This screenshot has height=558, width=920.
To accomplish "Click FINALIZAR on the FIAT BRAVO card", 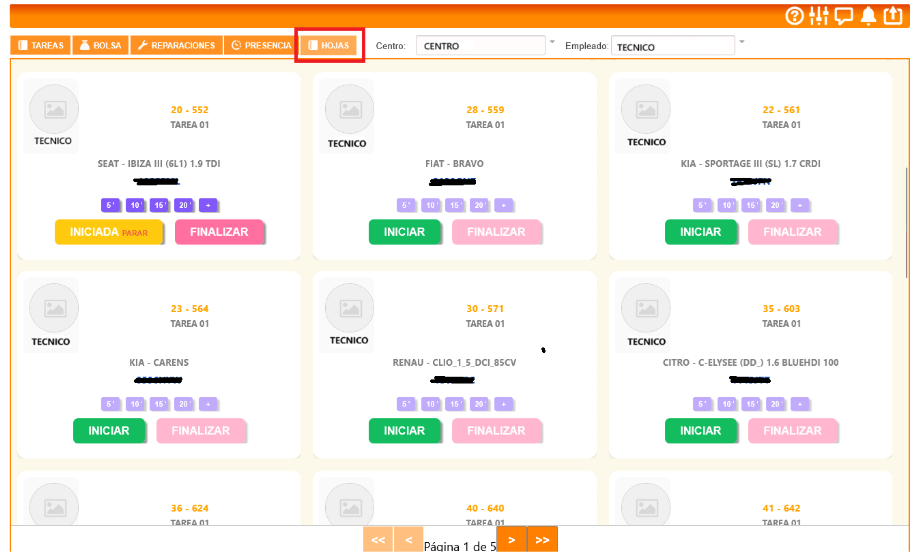I will pos(496,232).
